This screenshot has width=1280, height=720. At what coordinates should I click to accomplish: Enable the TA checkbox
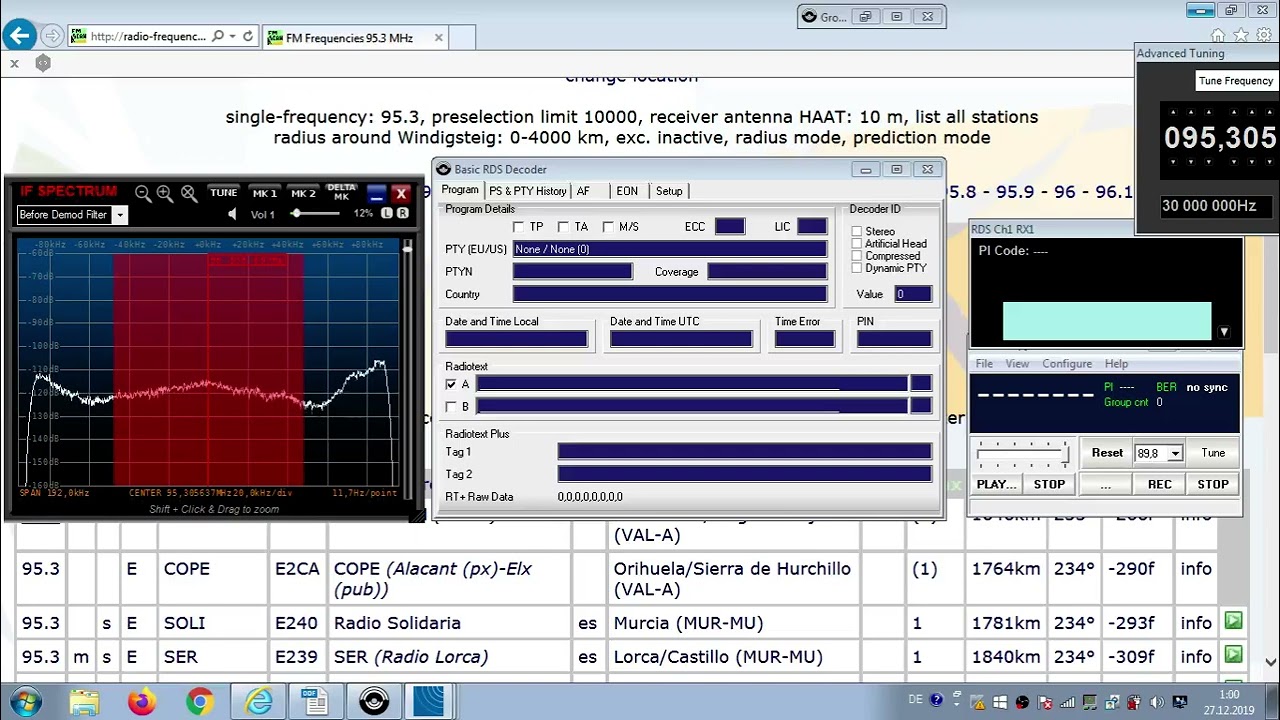(x=563, y=227)
